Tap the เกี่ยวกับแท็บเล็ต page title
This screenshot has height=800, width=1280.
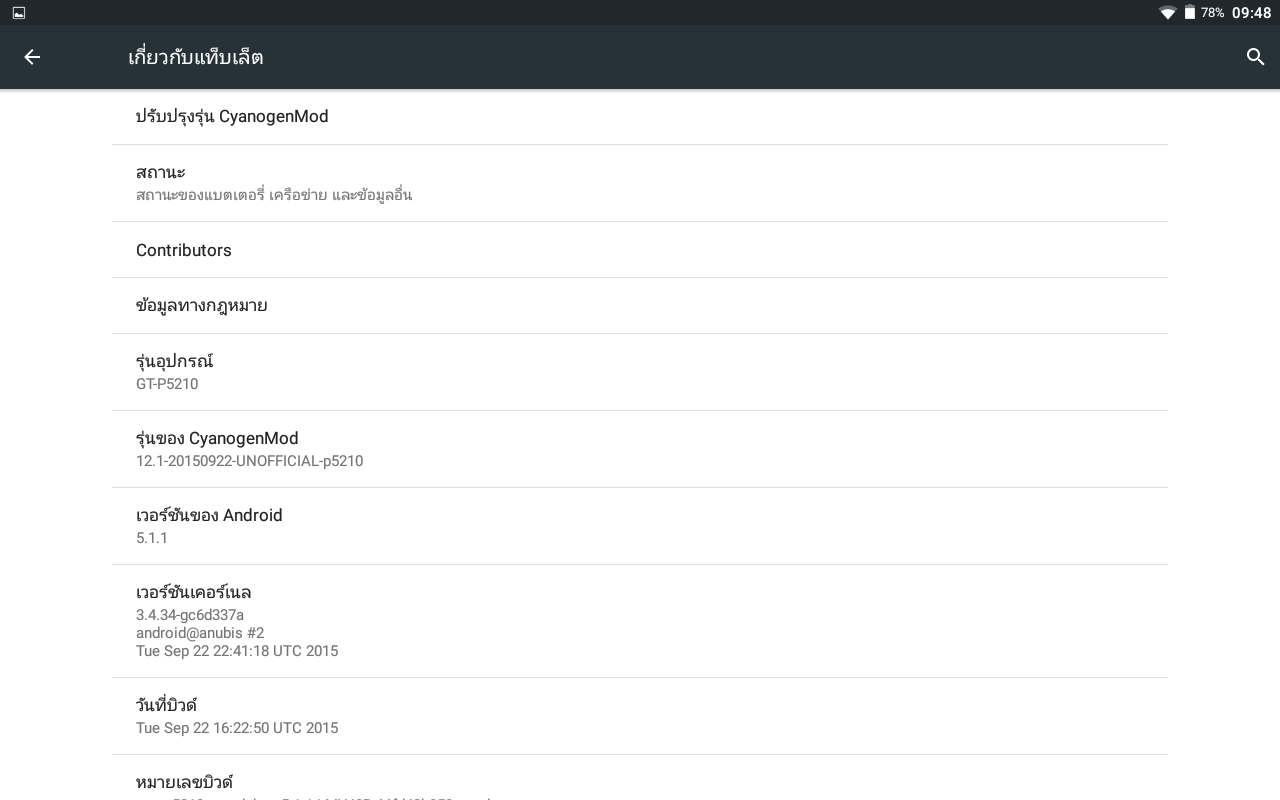tap(196, 57)
